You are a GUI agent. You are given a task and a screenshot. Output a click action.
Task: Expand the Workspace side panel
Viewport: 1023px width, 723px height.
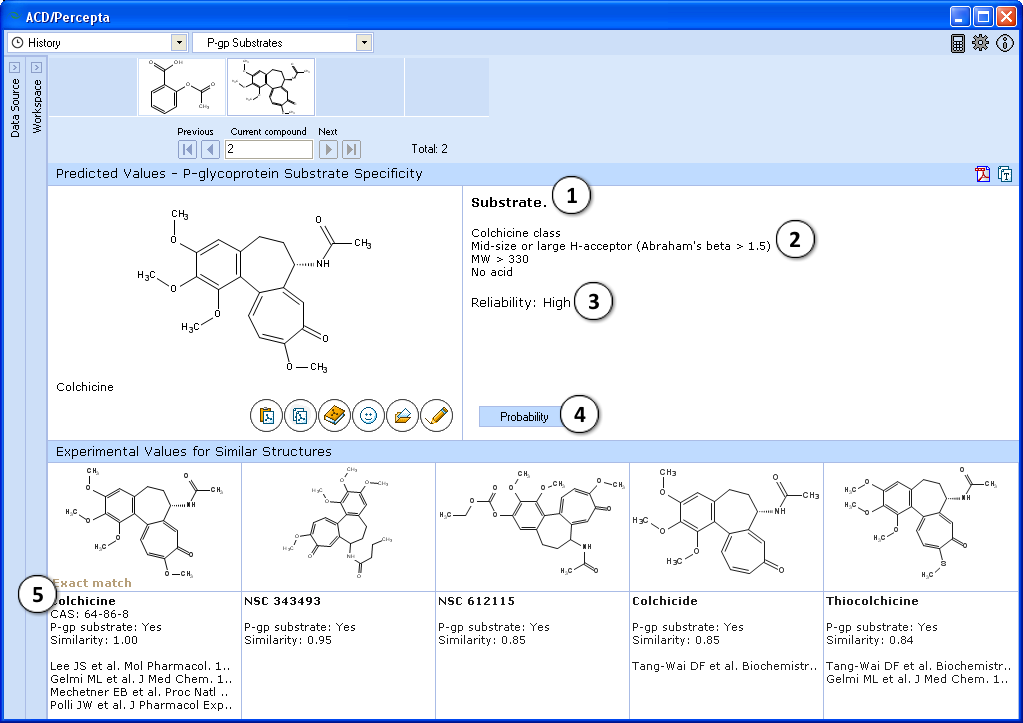[36, 67]
